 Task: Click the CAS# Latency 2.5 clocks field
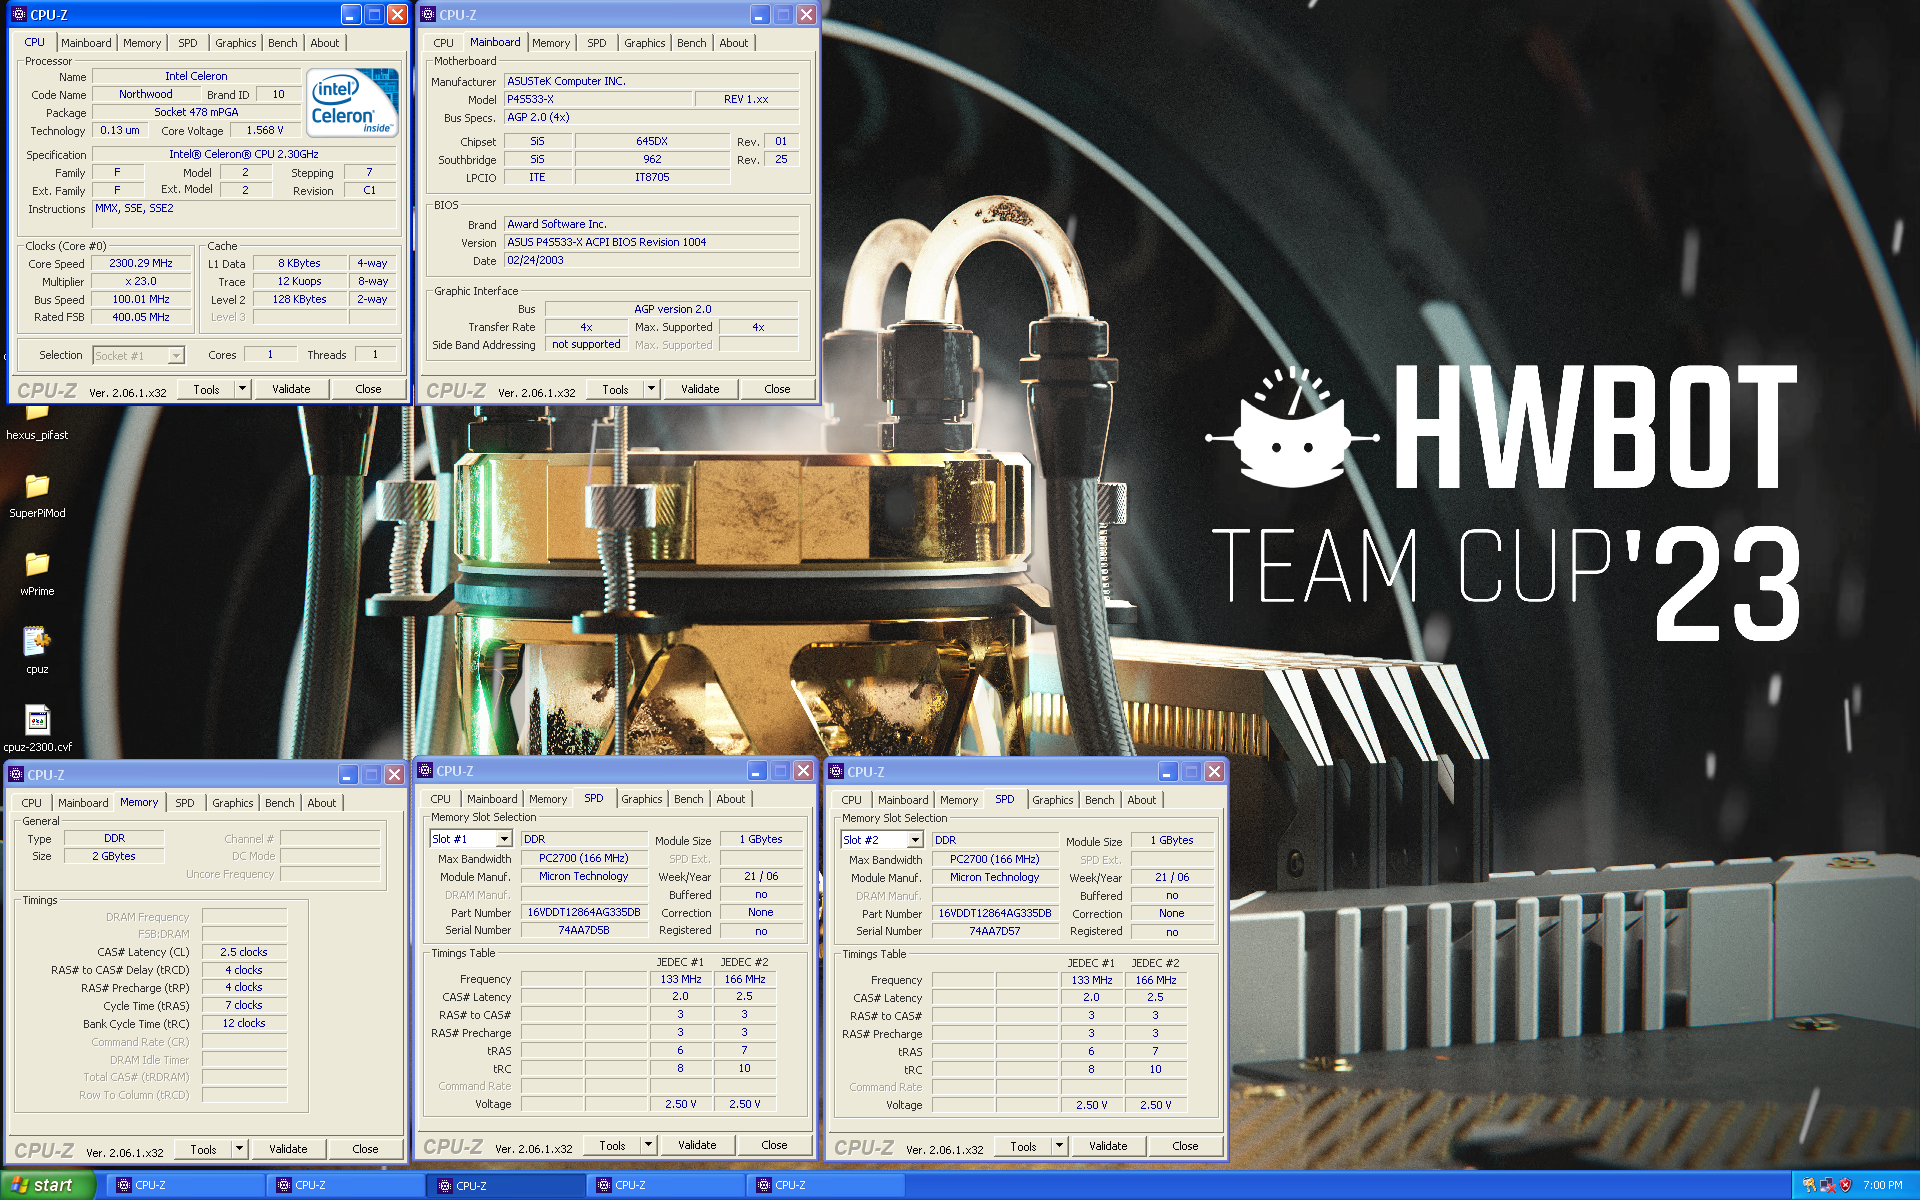click(x=244, y=952)
